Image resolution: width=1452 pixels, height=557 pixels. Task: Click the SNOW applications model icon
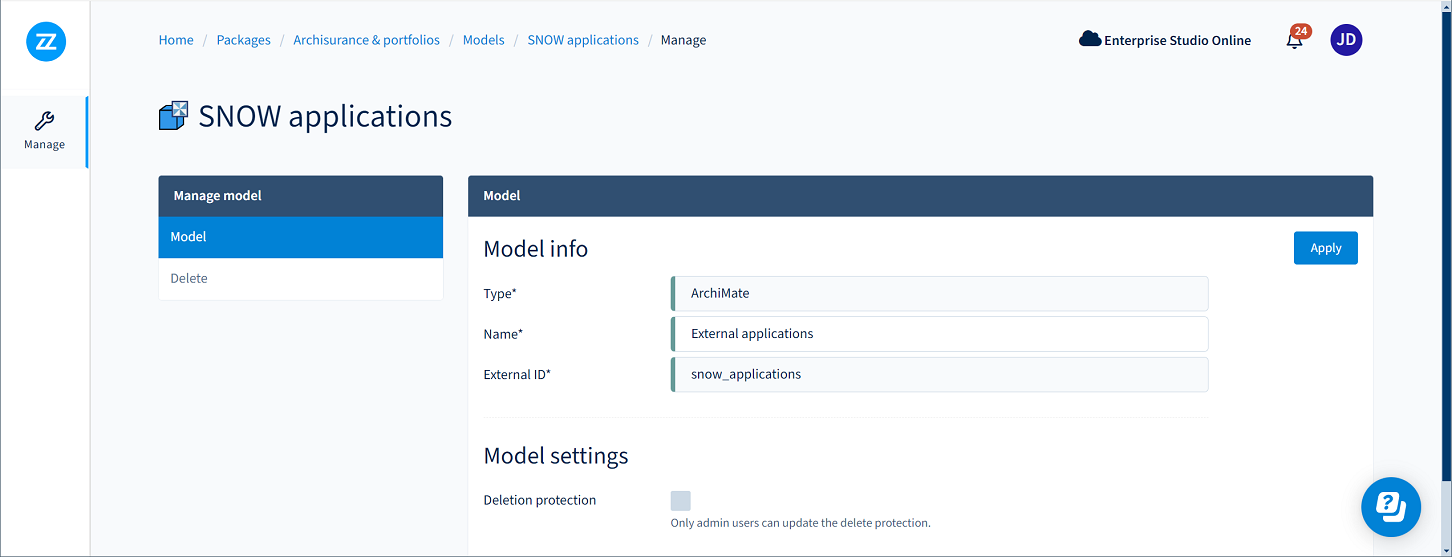tap(173, 116)
